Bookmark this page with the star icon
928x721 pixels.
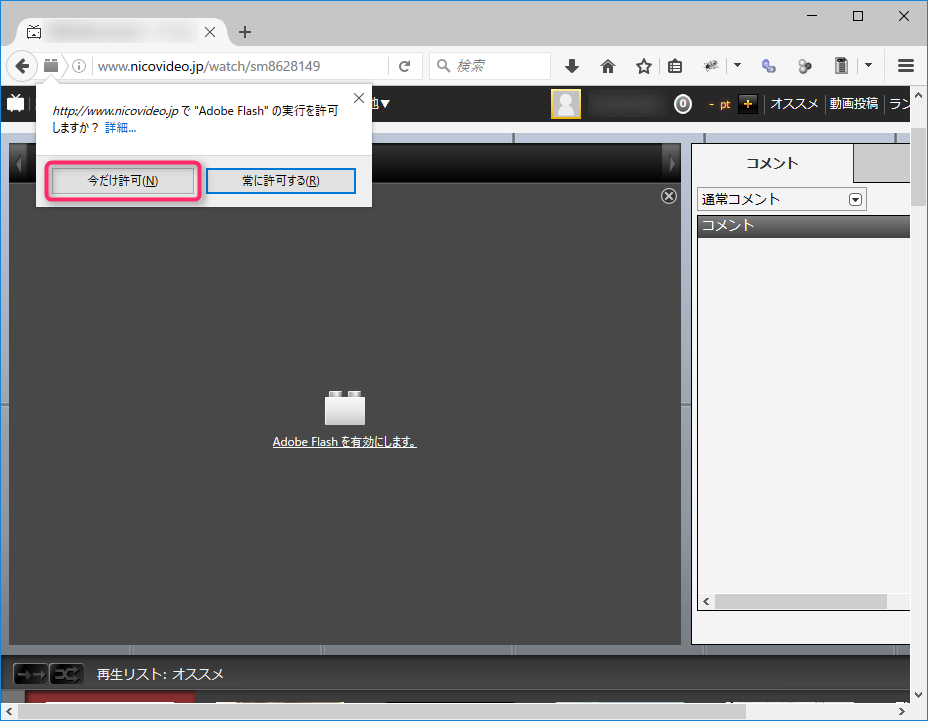click(x=644, y=66)
